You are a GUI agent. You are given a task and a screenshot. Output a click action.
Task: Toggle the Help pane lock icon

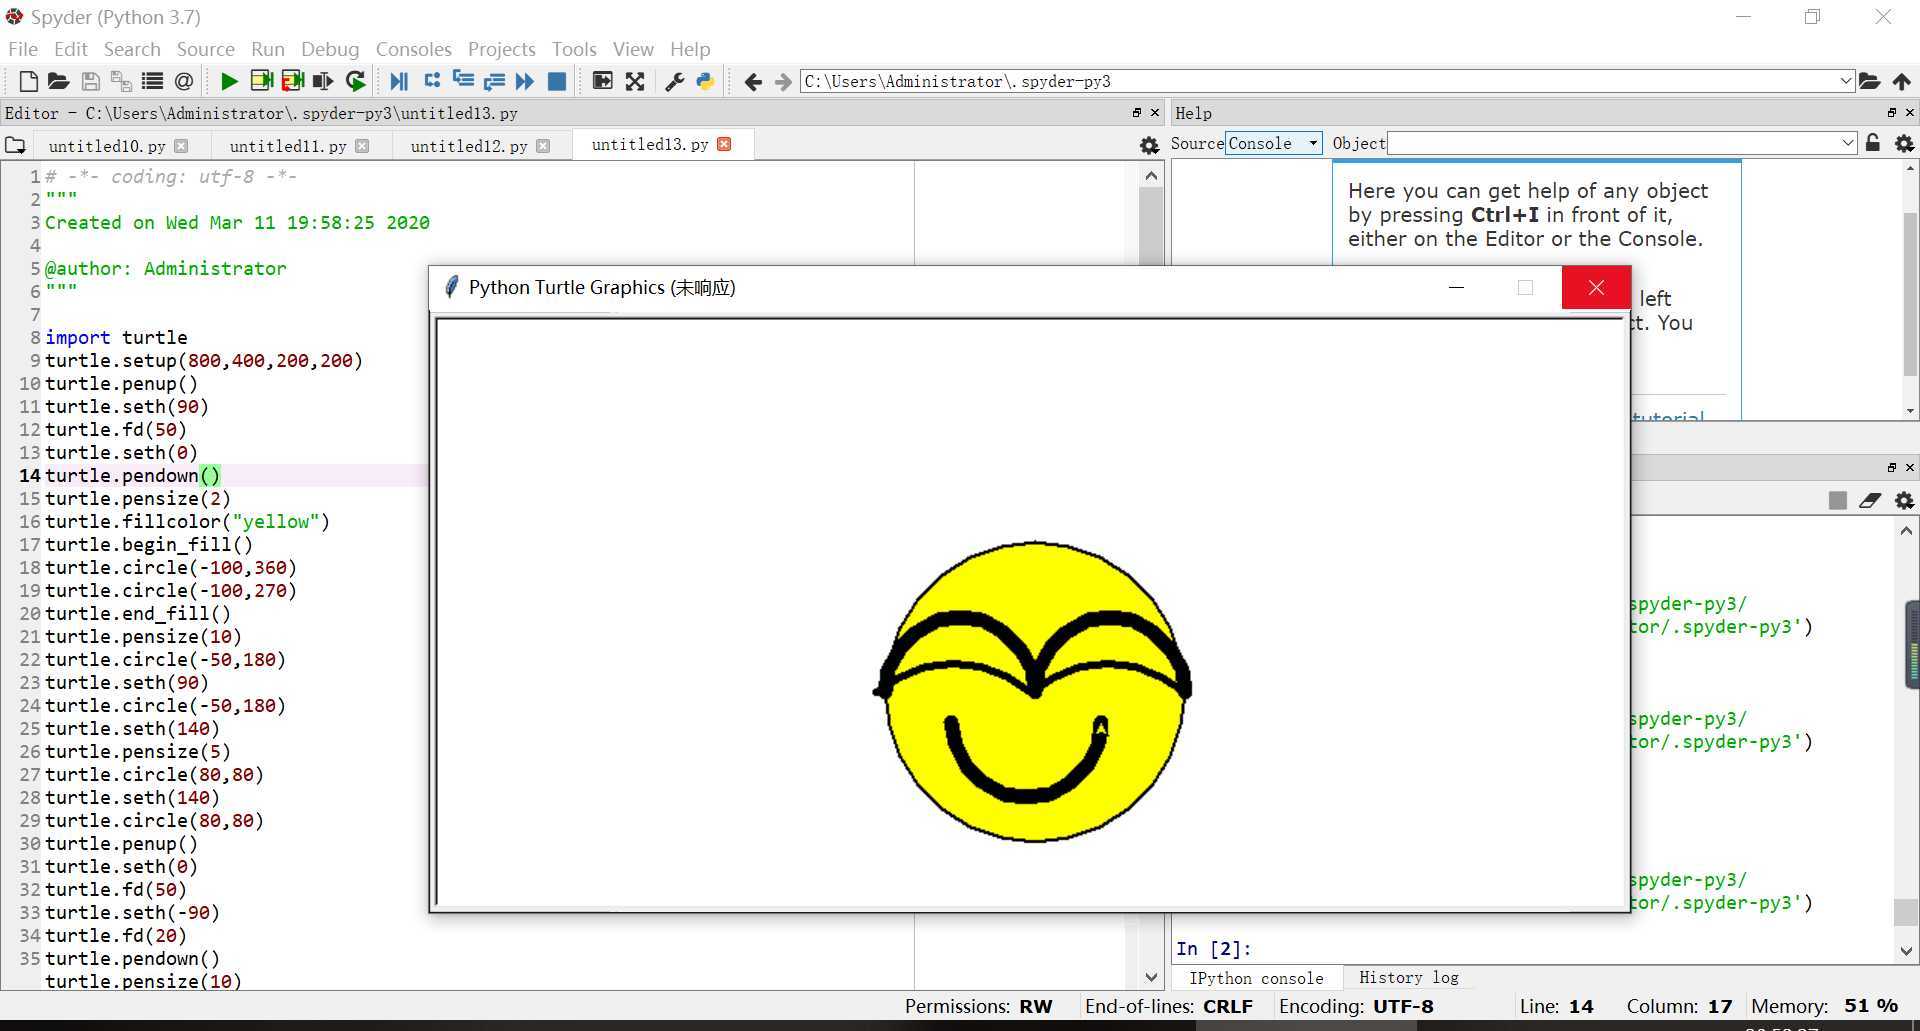pos(1873,143)
